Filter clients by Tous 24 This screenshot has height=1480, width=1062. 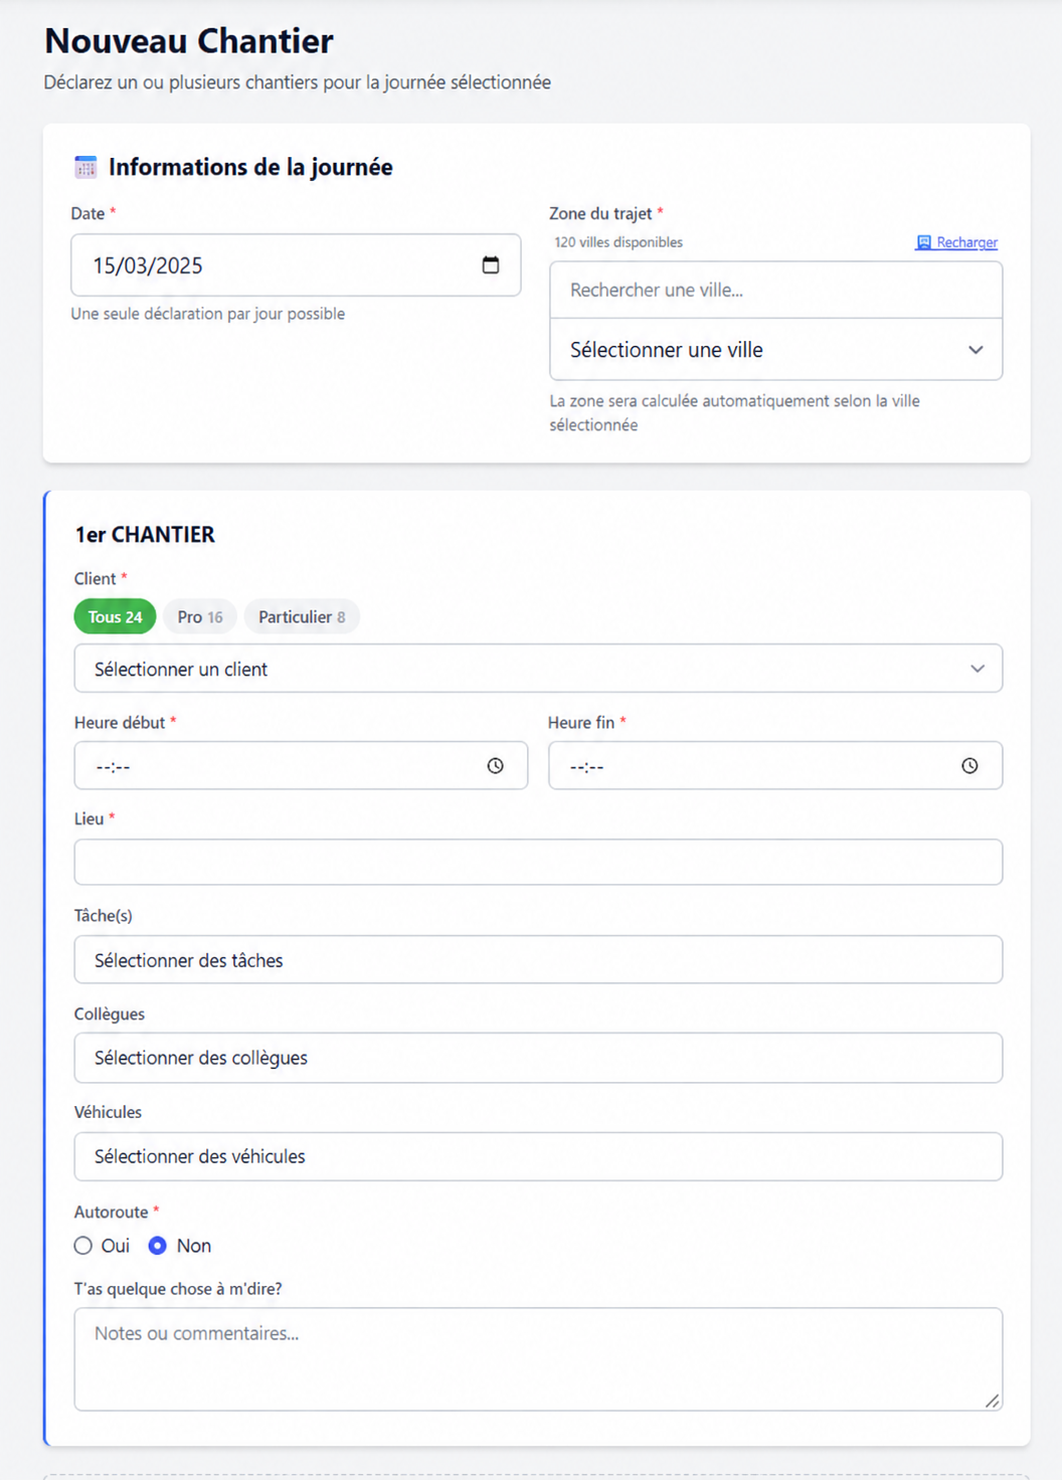[115, 617]
